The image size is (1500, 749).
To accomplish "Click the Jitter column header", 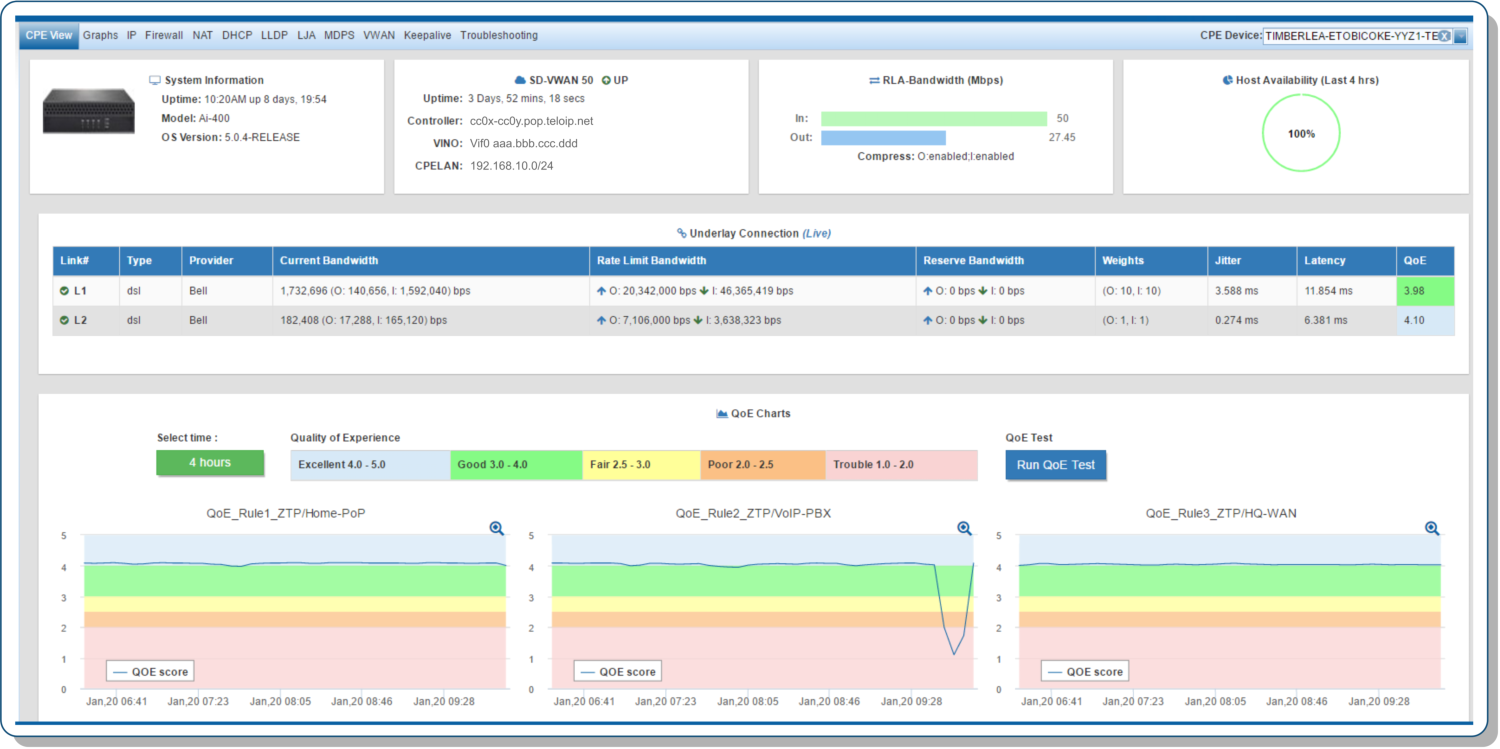I will click(x=1252, y=261).
